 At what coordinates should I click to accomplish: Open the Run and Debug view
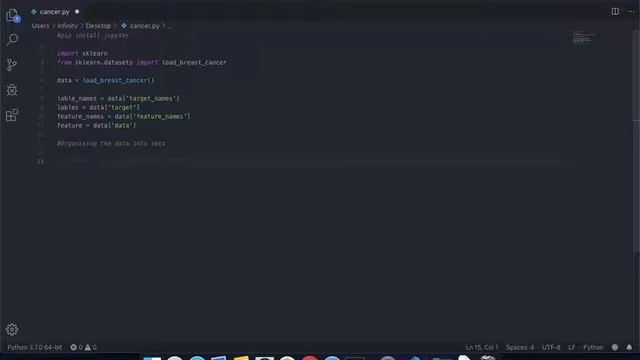pyautogui.click(x=12, y=90)
